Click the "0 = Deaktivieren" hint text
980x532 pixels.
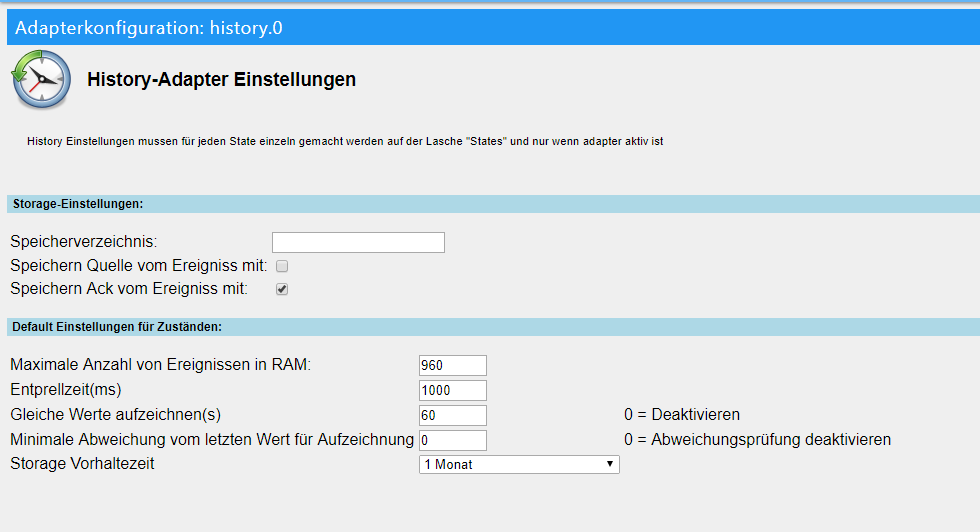681,415
